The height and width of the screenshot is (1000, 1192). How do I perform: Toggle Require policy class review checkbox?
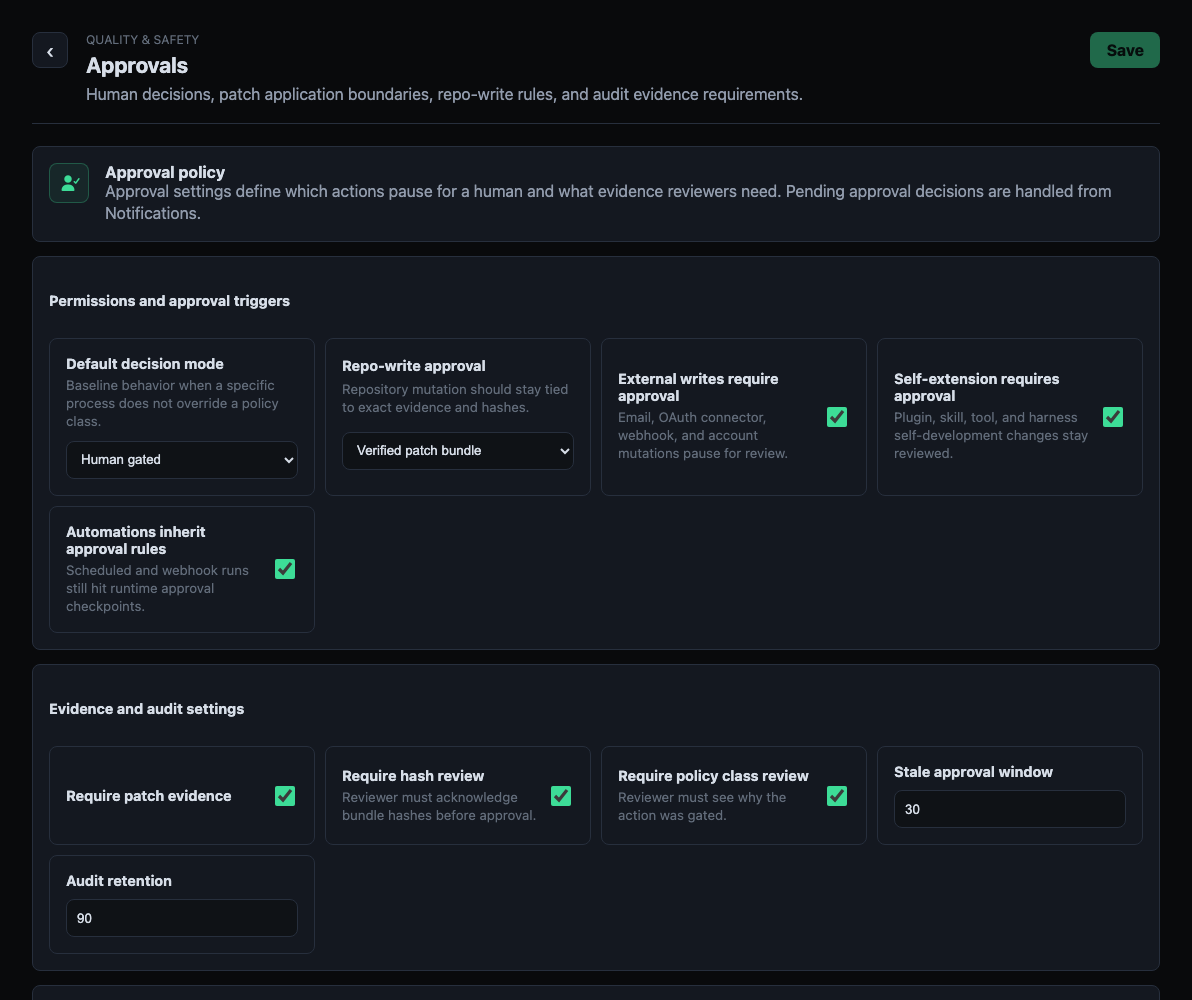click(x=837, y=795)
